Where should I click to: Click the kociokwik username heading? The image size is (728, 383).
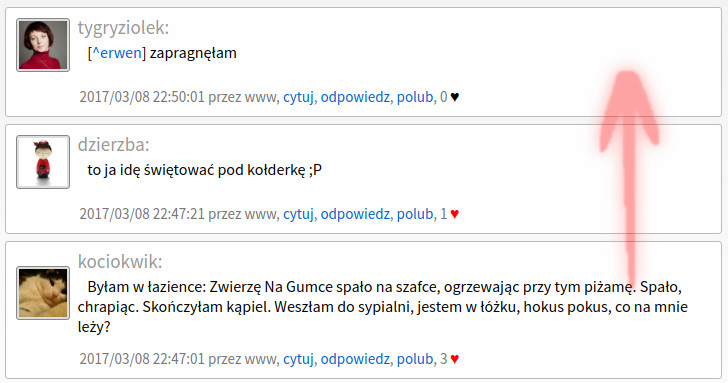[x=120, y=262]
